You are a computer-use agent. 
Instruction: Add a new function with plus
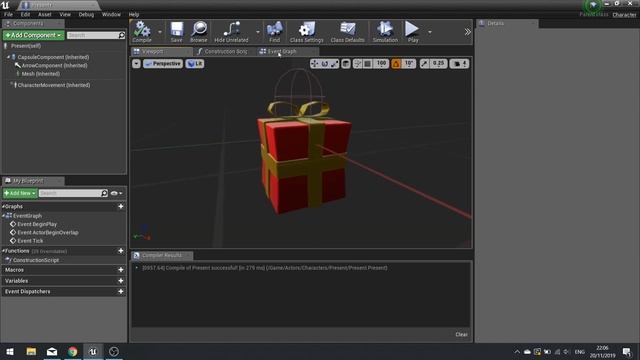[120, 251]
